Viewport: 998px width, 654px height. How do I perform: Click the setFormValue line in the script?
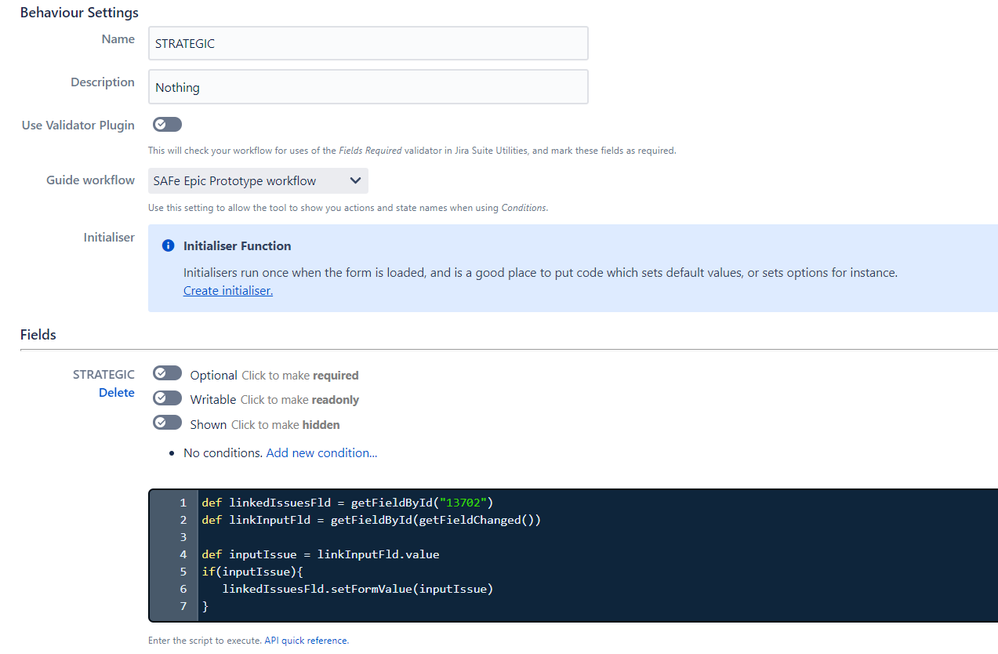358,589
